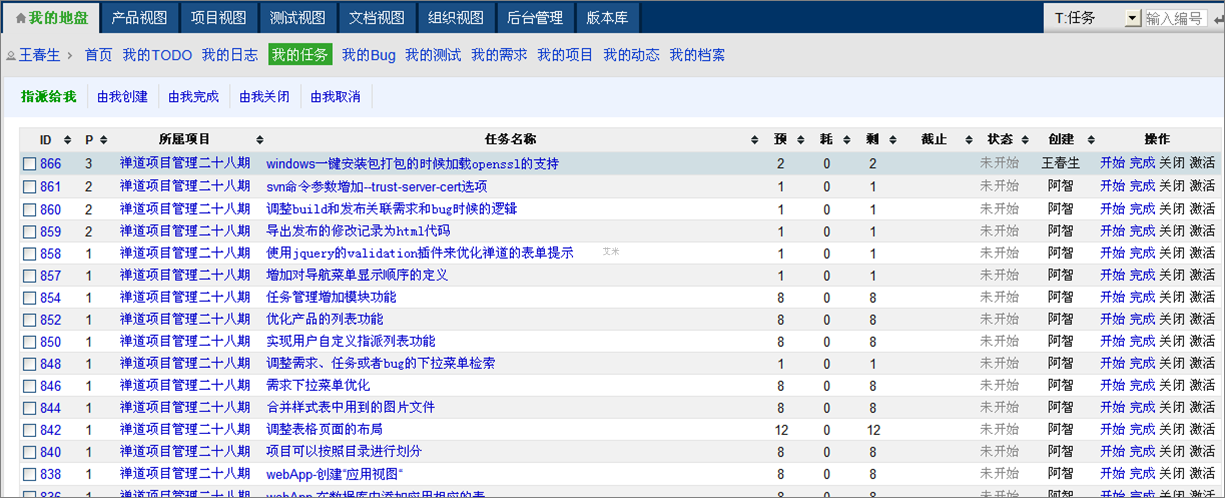Sort by ID column arrows
The width and height of the screenshot is (1225, 498).
68,140
